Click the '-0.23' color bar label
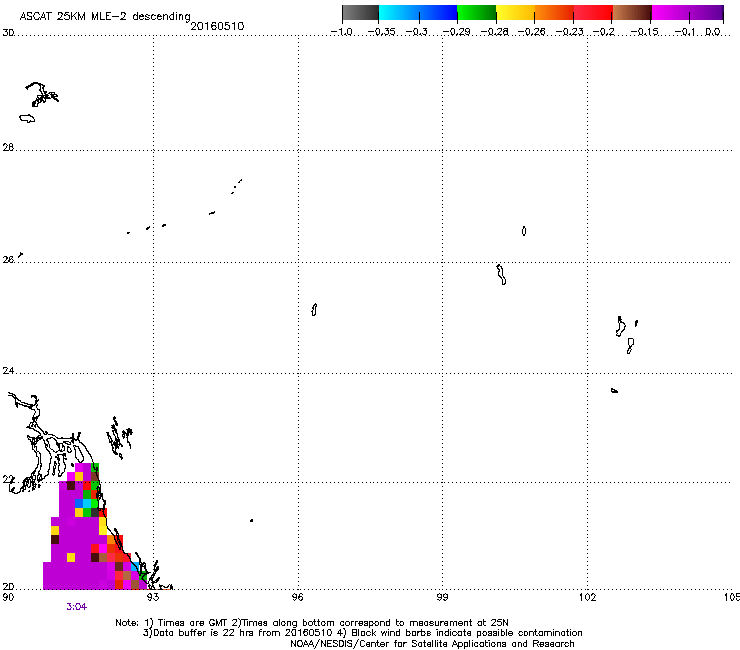 (x=570, y=32)
